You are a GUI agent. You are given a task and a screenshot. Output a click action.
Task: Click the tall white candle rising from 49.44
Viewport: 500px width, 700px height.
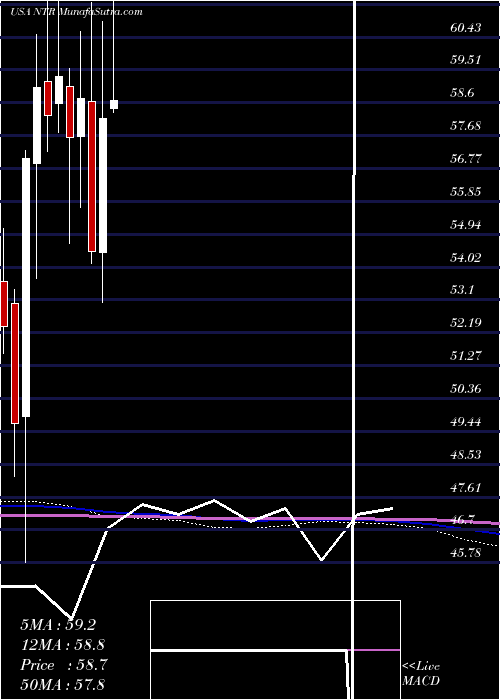pyautogui.click(x=26, y=288)
